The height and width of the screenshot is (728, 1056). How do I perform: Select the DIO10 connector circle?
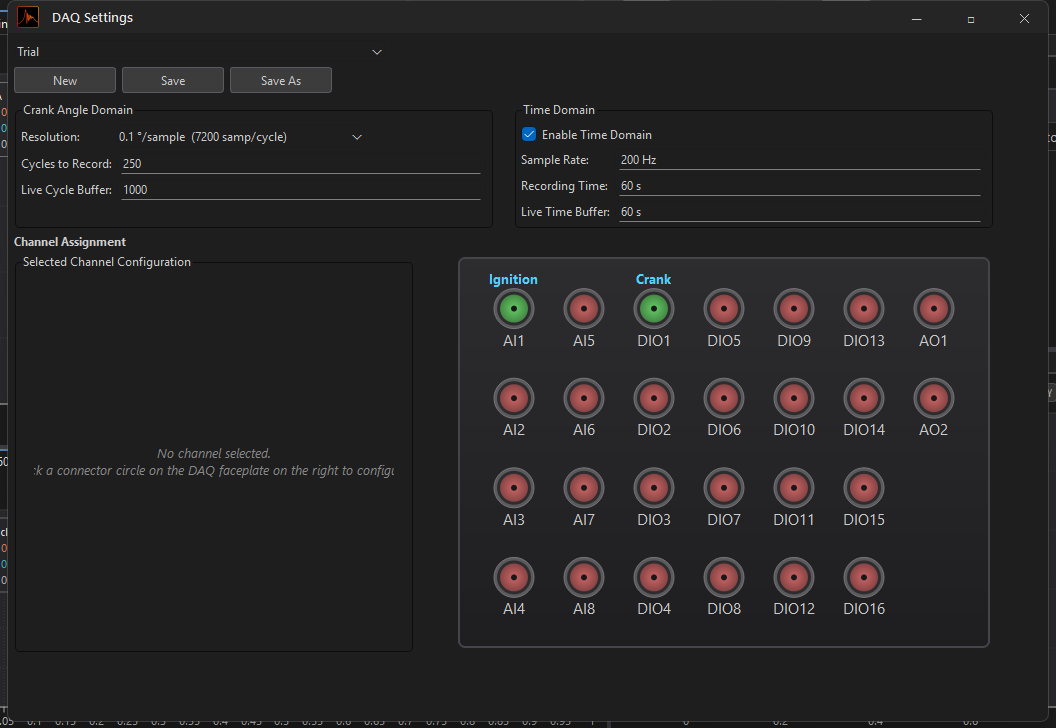tap(794, 398)
